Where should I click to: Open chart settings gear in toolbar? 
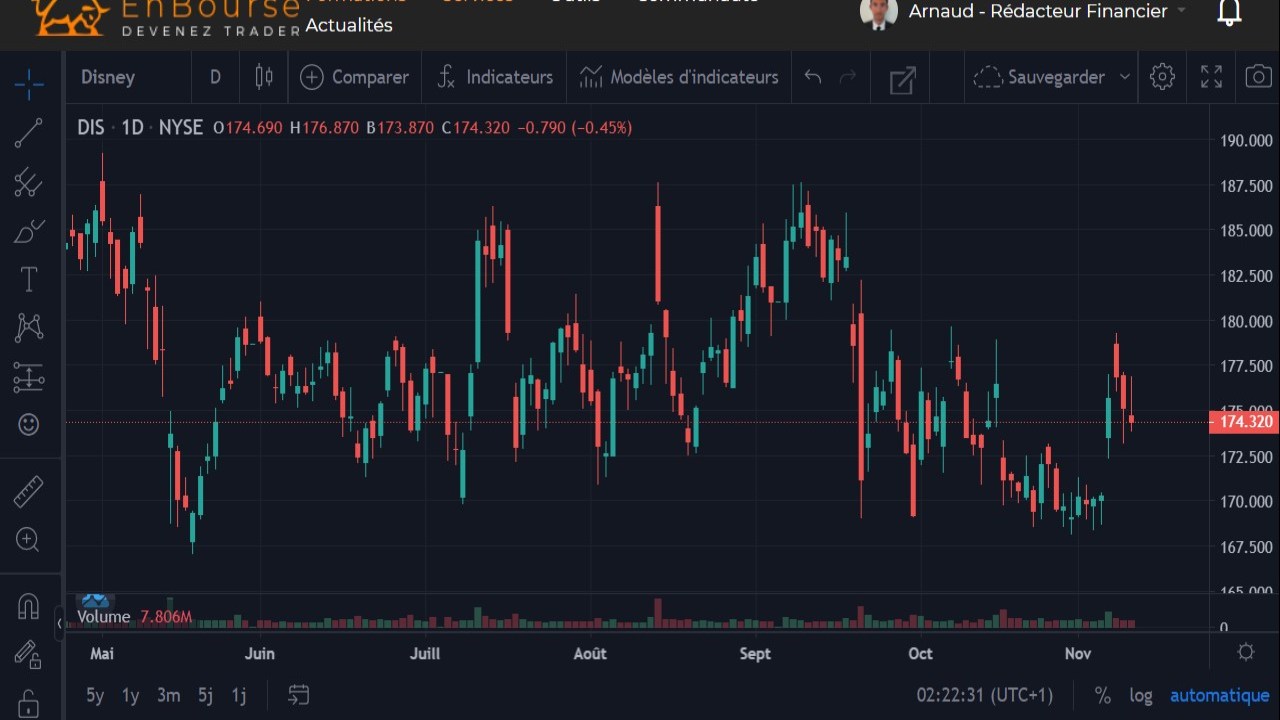tap(1162, 77)
